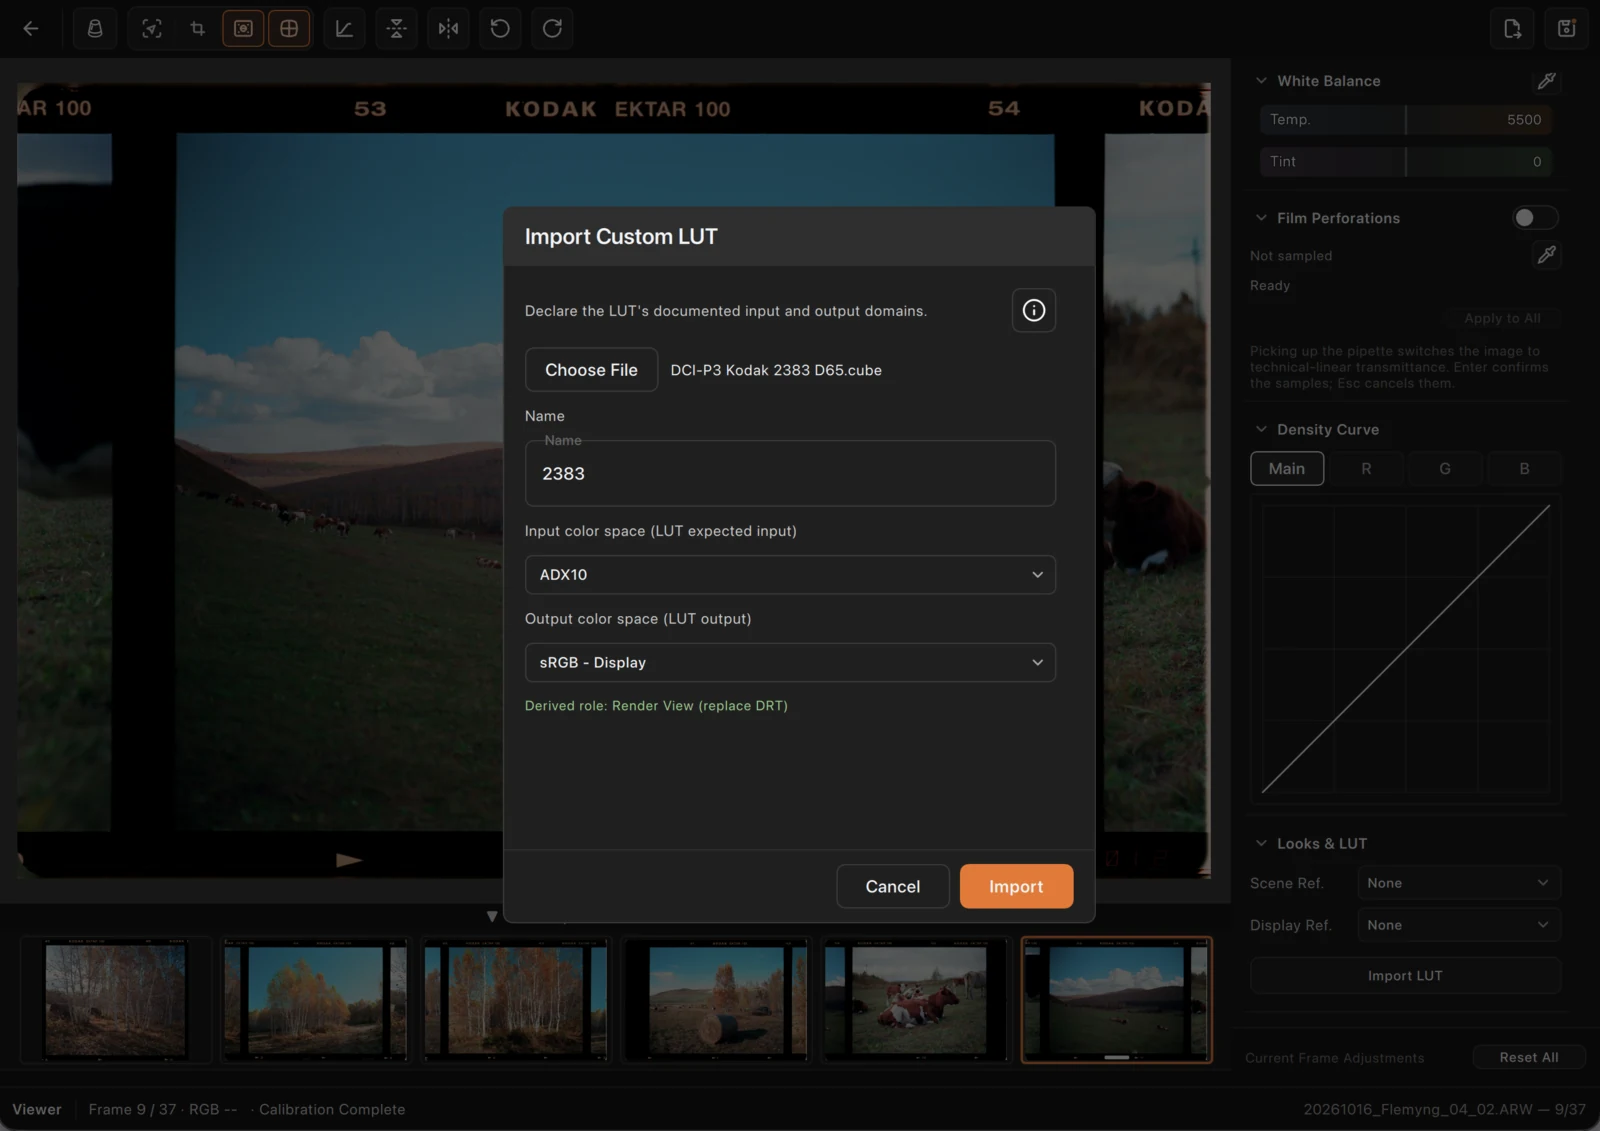Image resolution: width=1600 pixels, height=1131 pixels.
Task: Click Apply to All for perforations
Action: pos(1502,318)
